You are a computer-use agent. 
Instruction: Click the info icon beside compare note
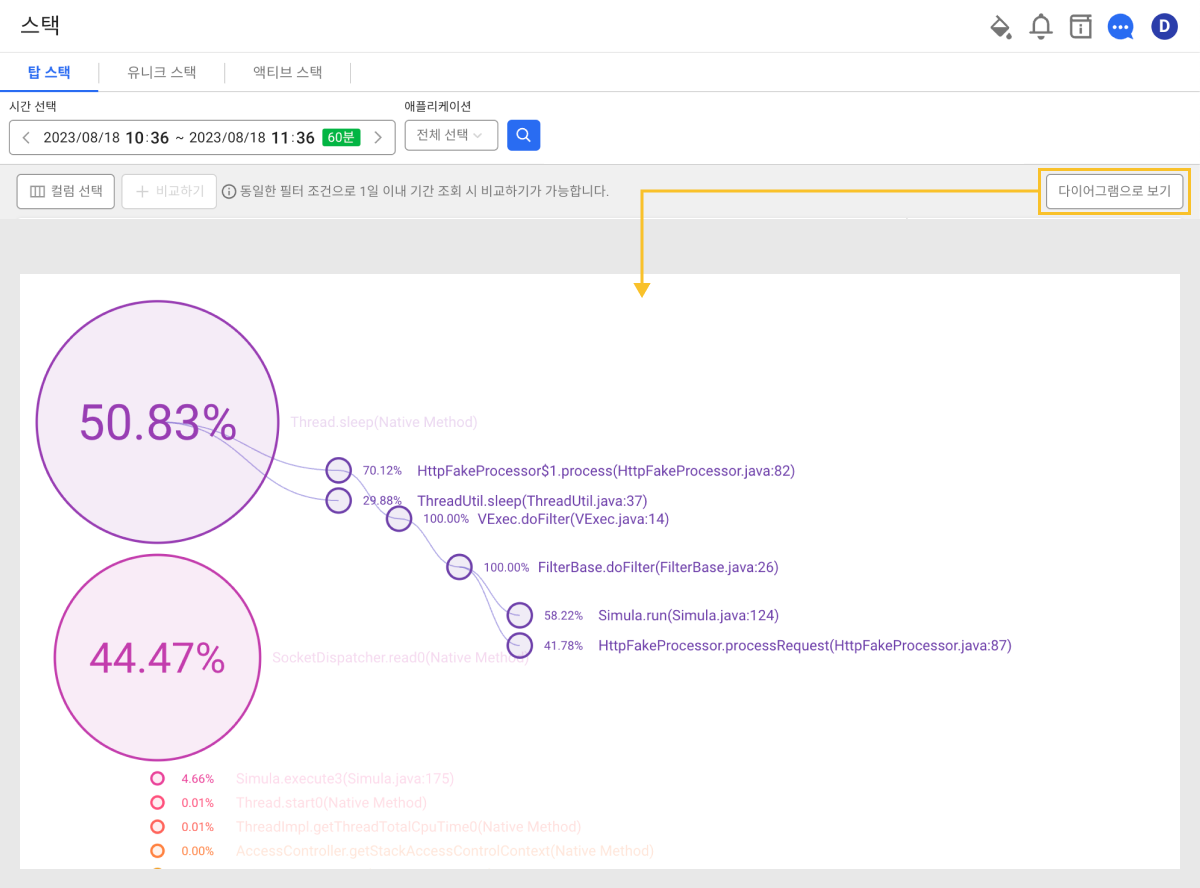[x=229, y=191]
